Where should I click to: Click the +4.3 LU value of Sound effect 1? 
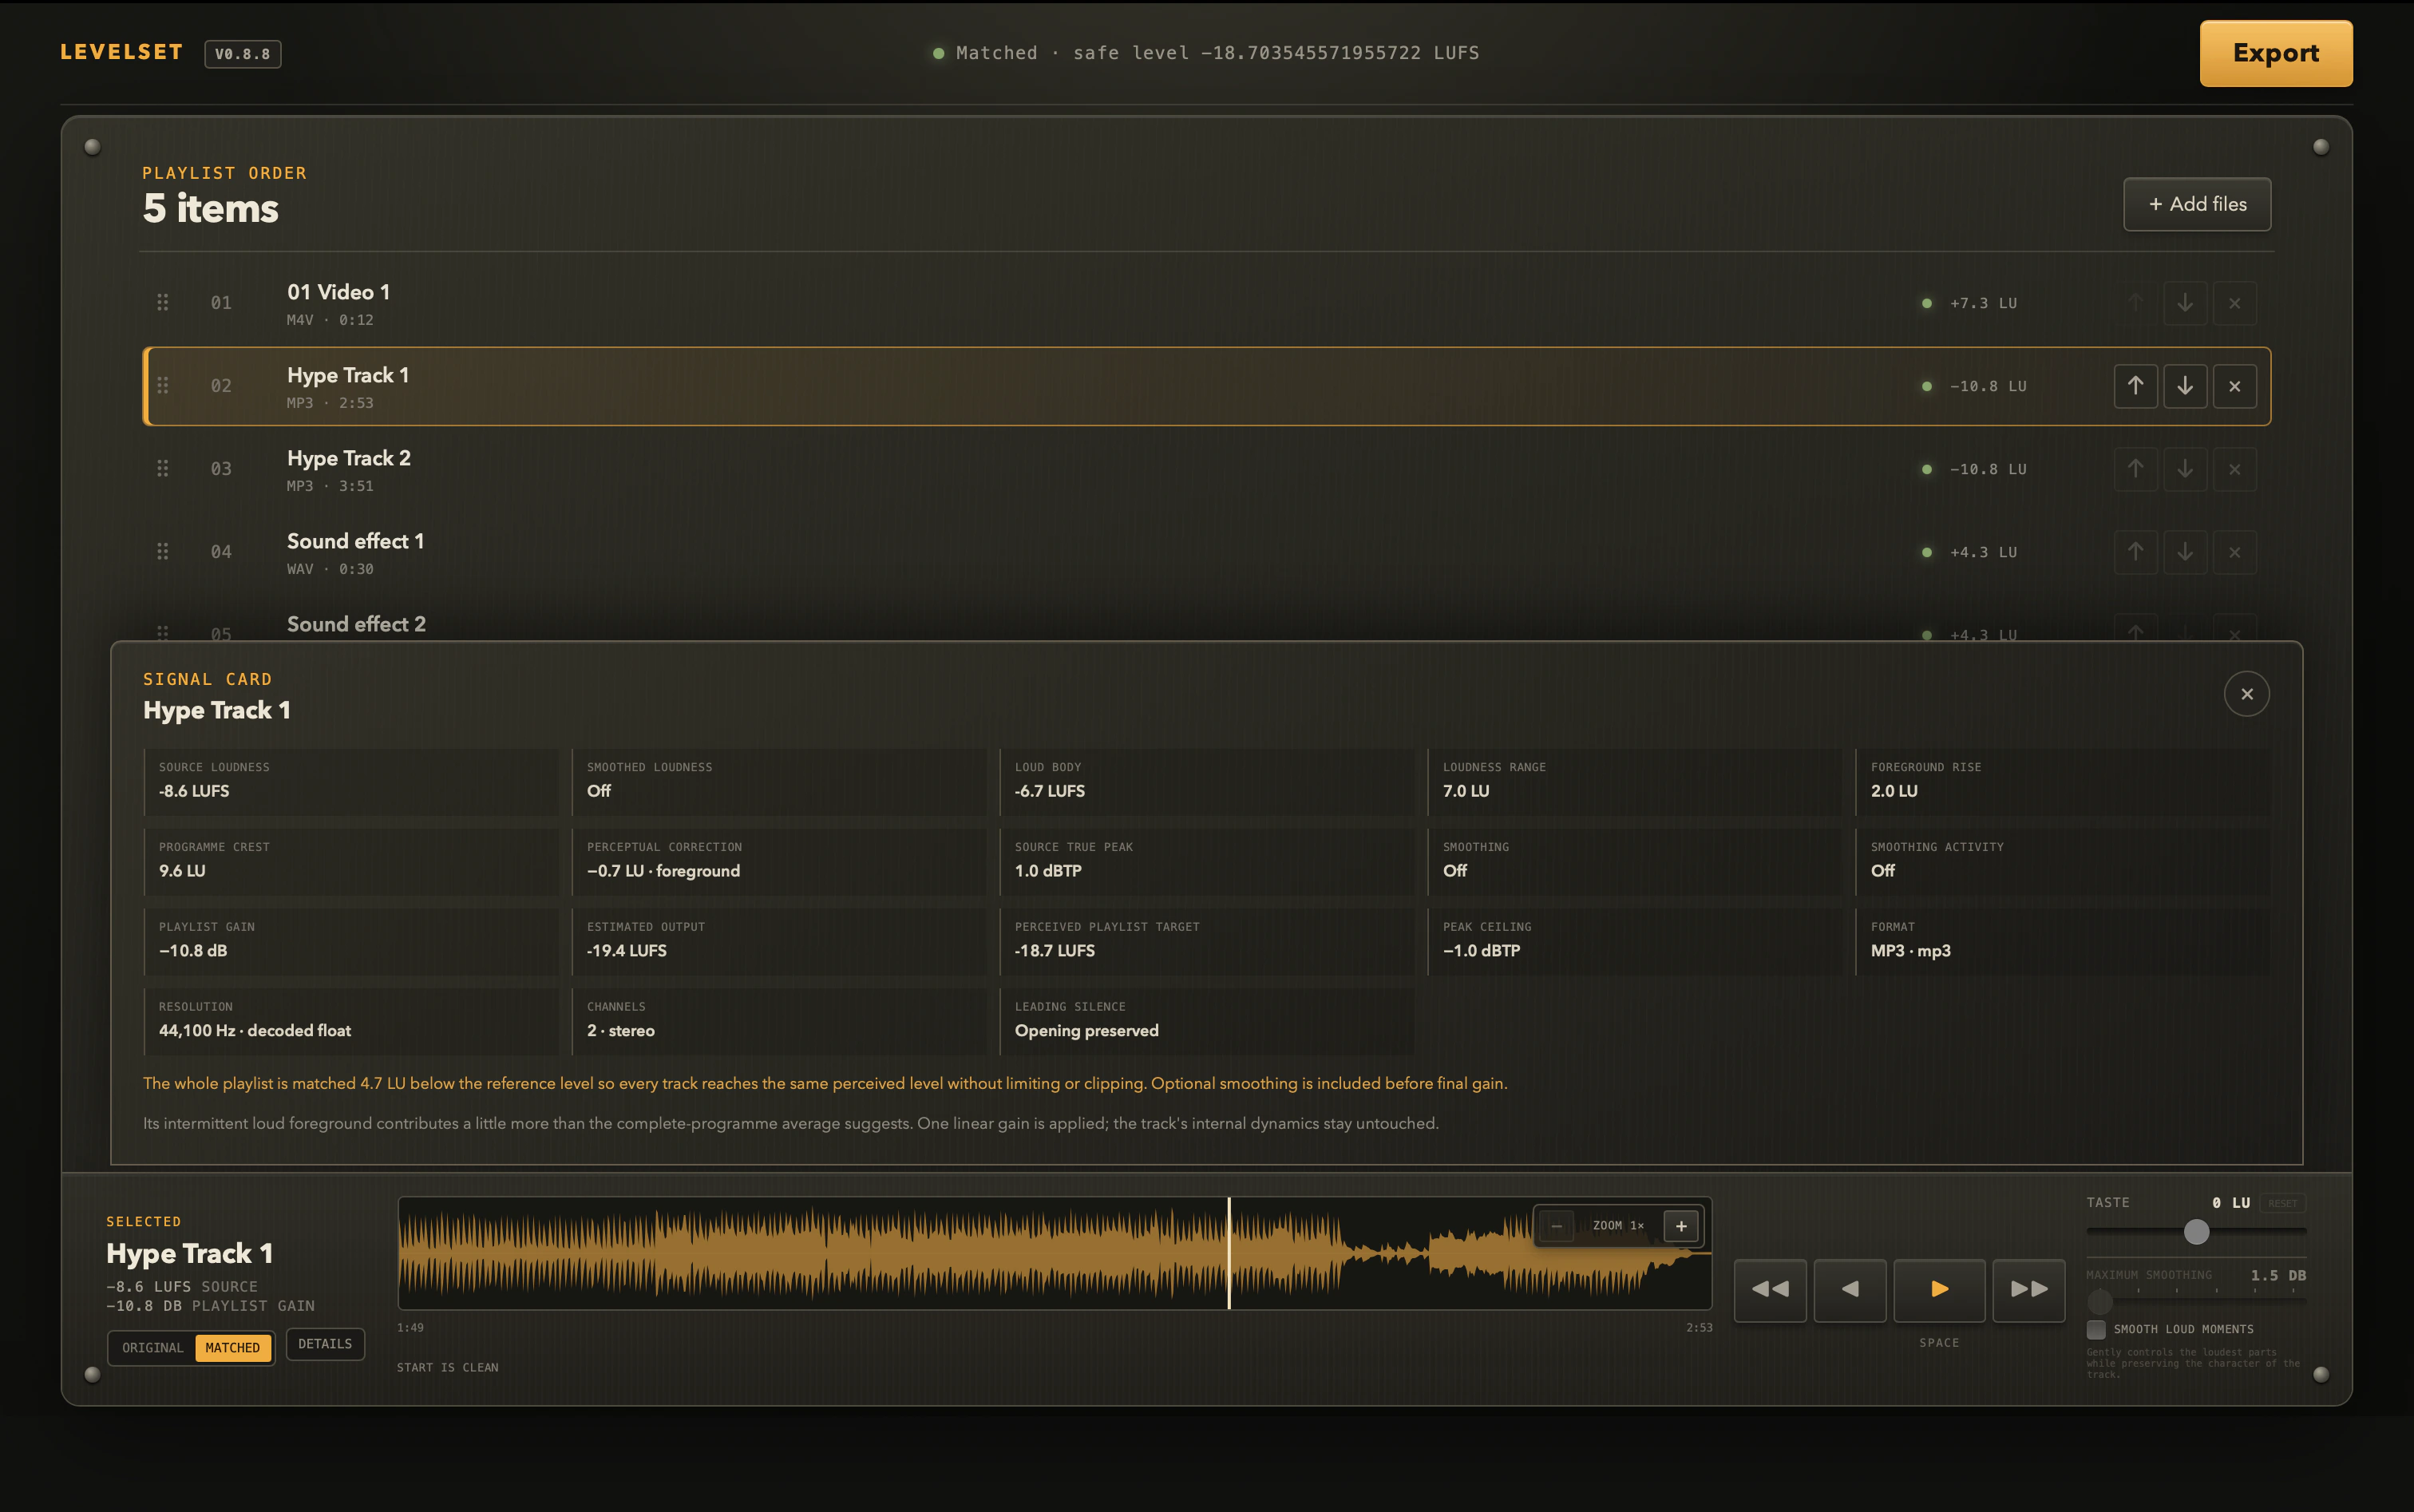click(x=1982, y=552)
